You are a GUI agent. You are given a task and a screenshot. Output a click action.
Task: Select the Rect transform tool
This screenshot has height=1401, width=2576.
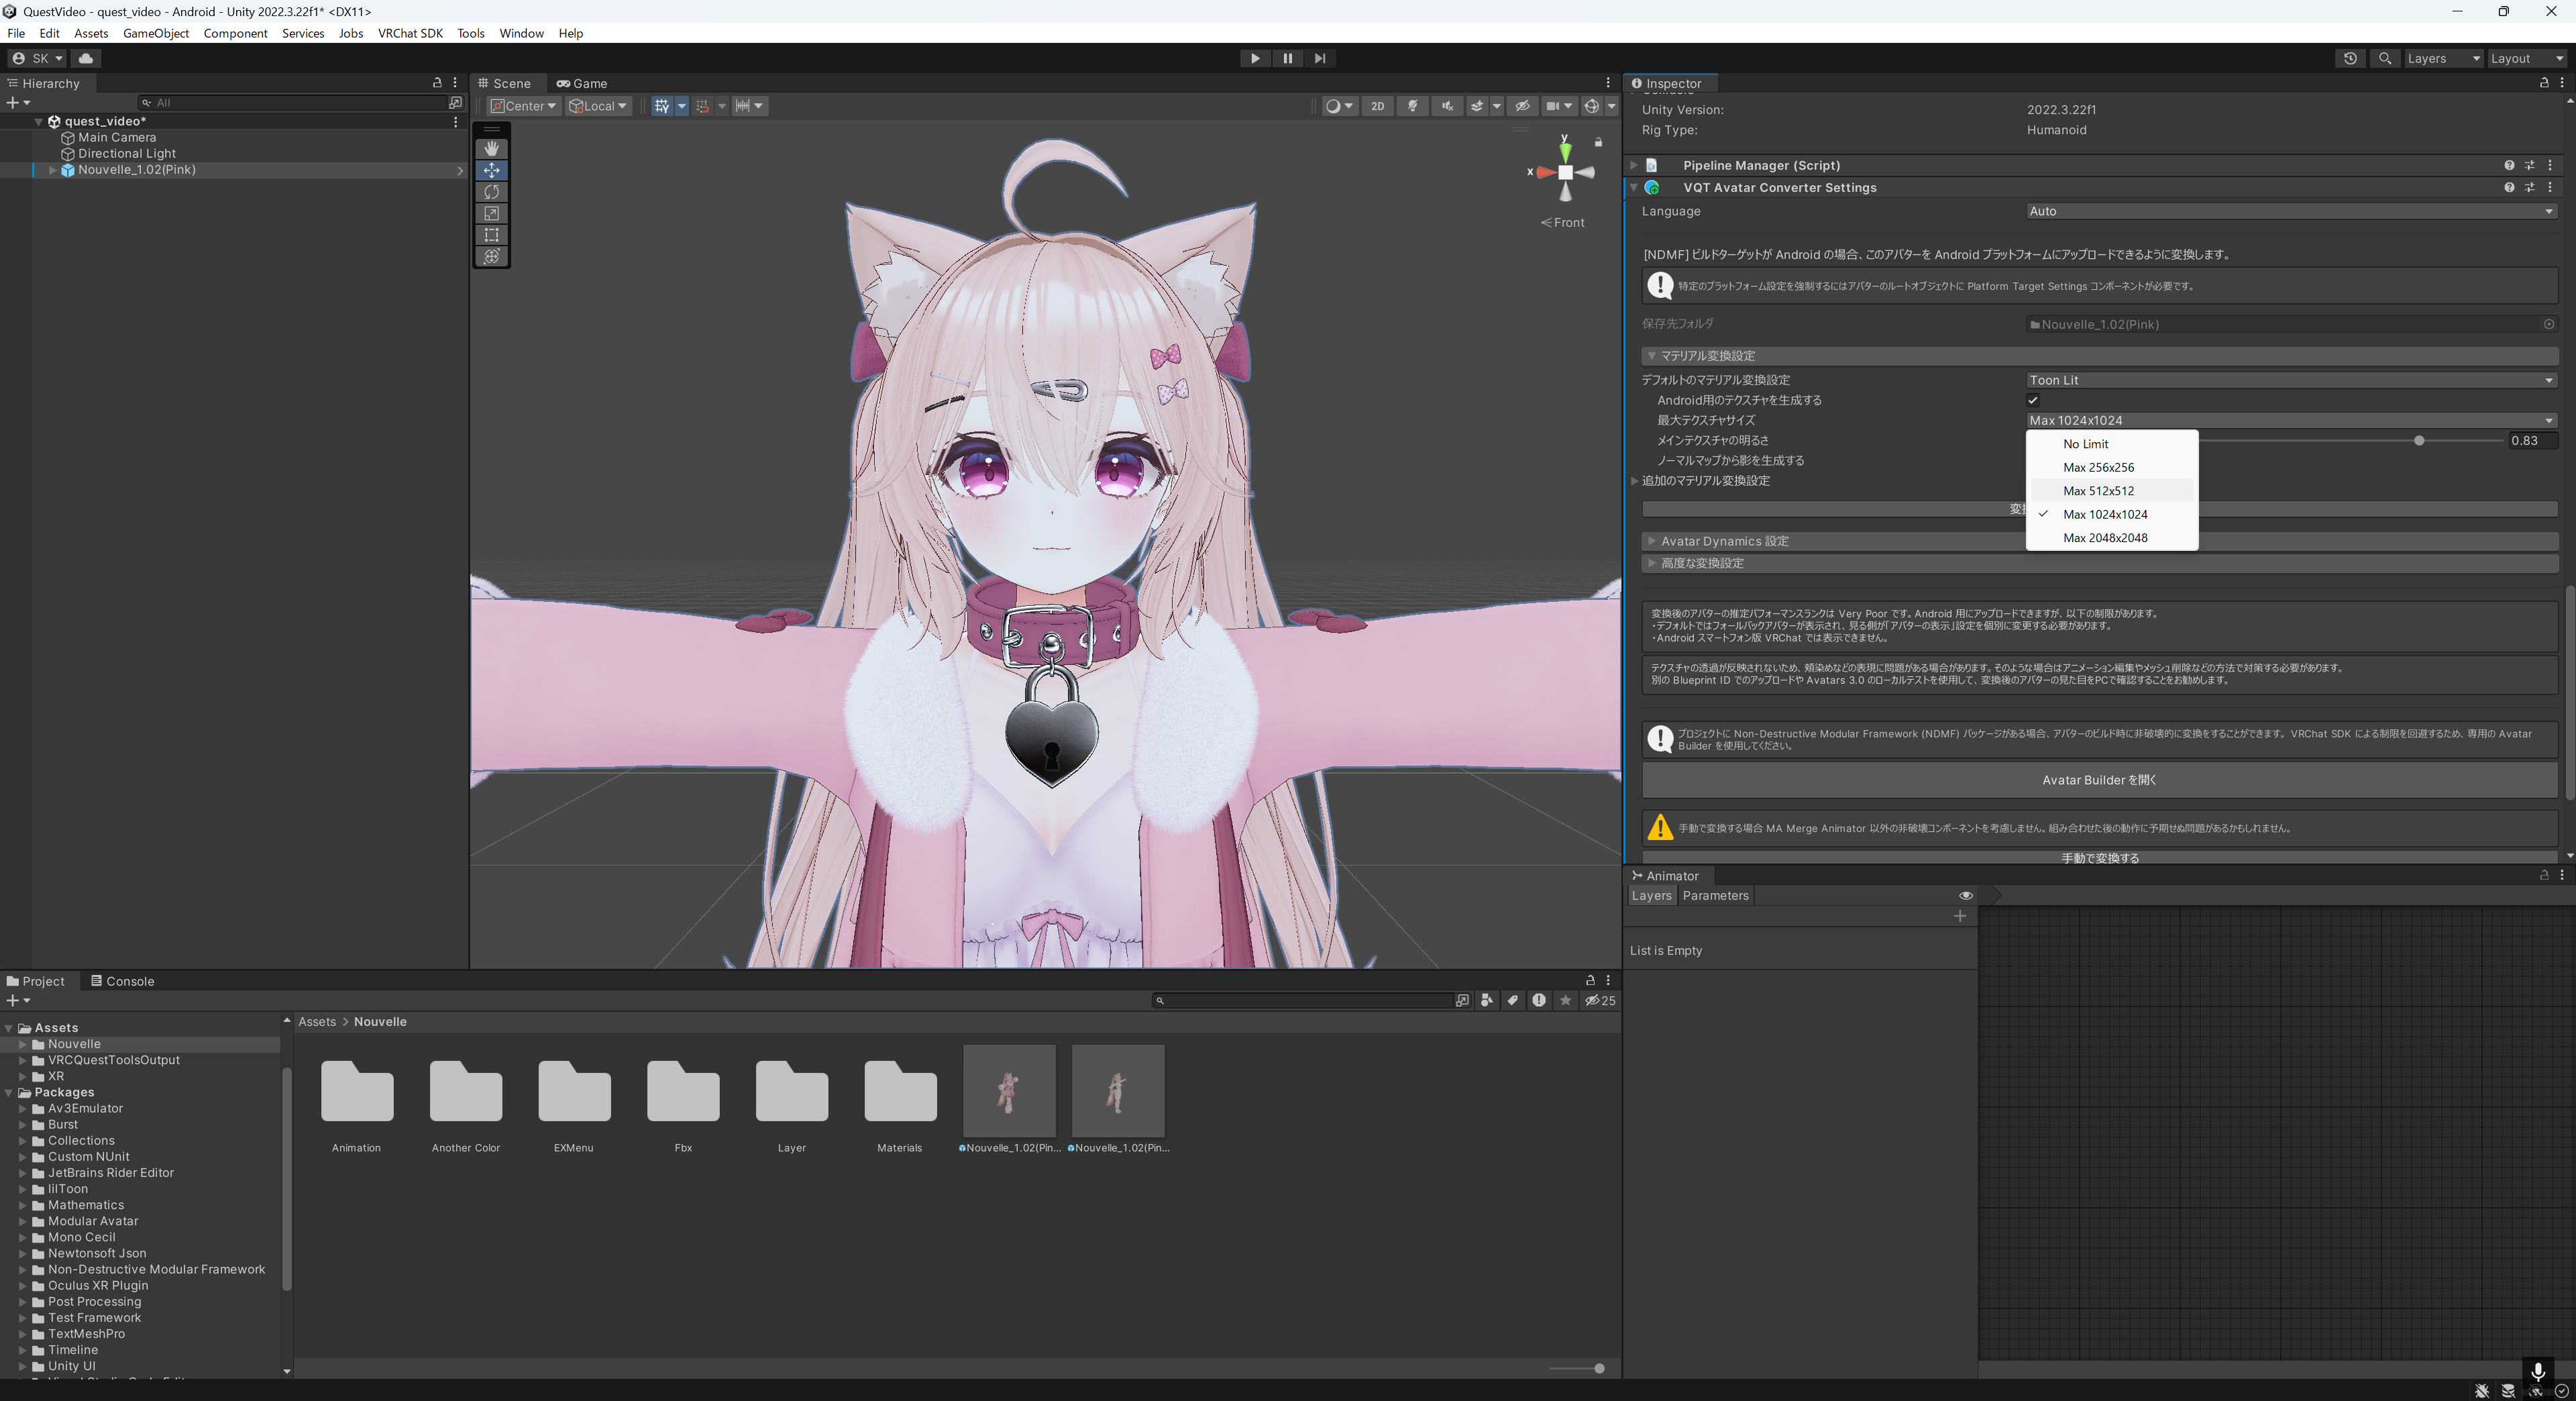point(491,235)
